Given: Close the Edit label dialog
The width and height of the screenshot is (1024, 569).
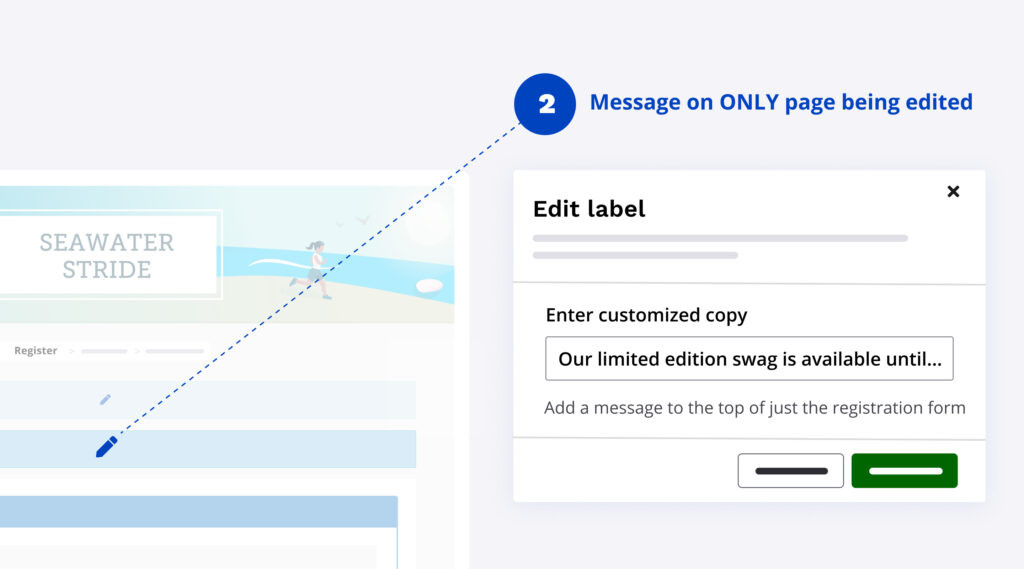Looking at the screenshot, I should pyautogui.click(x=953, y=191).
